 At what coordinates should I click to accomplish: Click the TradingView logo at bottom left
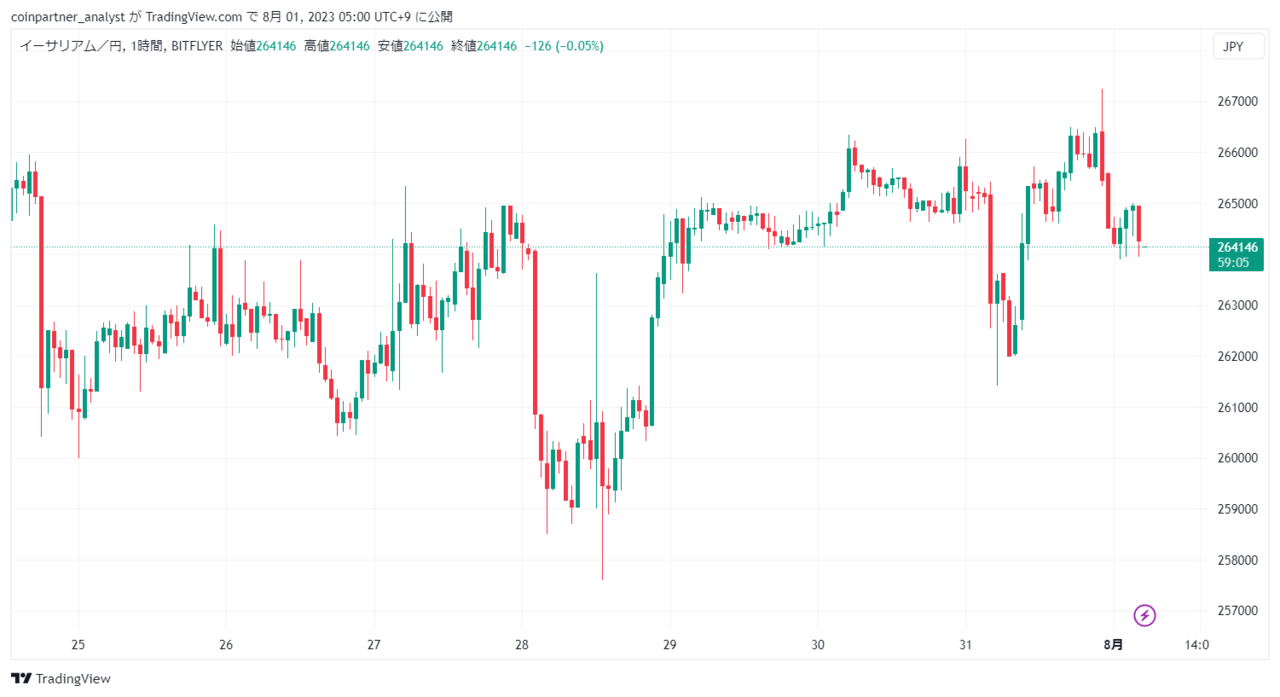61,679
